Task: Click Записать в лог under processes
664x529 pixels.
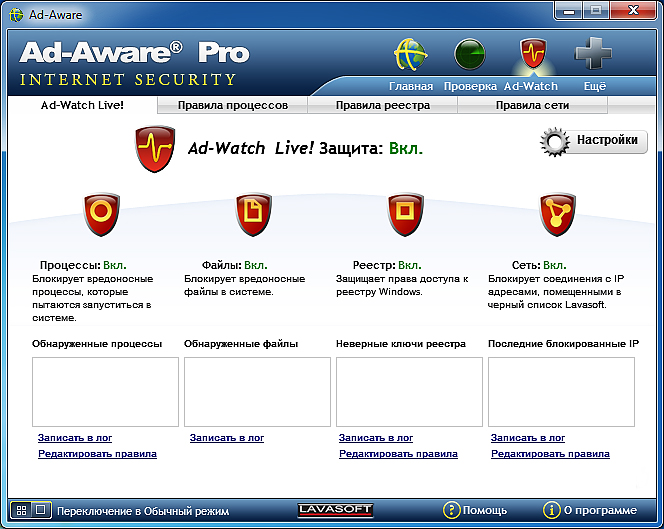Action: 75,438
